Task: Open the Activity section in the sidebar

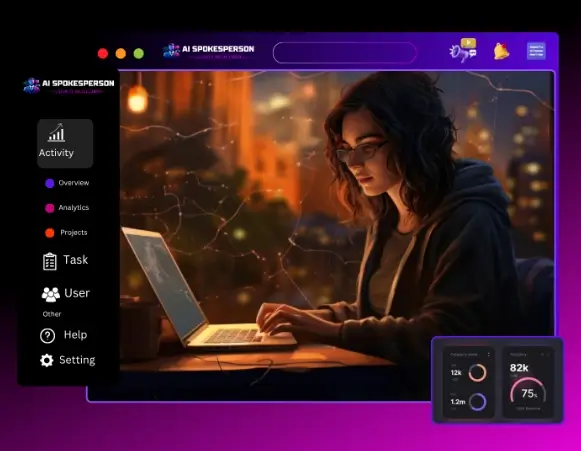Action: [65, 143]
